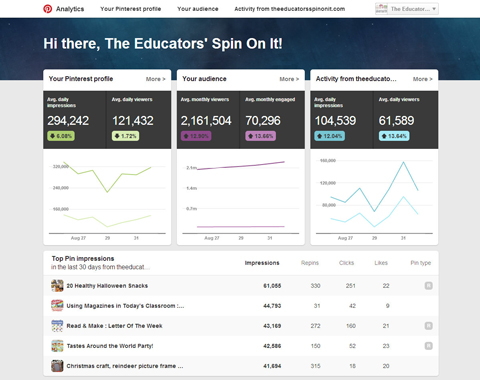
Task: Open Activity from theeducatorsspinonit.com menu
Action: click(290, 9)
